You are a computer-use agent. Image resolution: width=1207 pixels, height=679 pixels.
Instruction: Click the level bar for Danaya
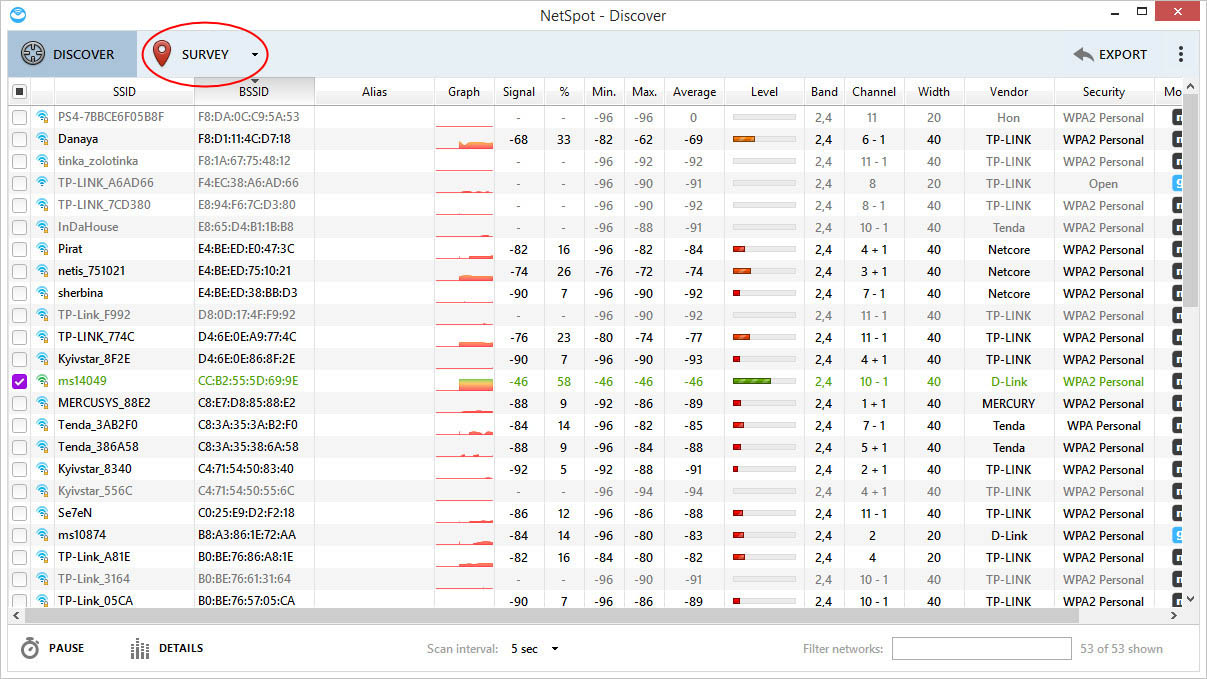pyautogui.click(x=764, y=139)
